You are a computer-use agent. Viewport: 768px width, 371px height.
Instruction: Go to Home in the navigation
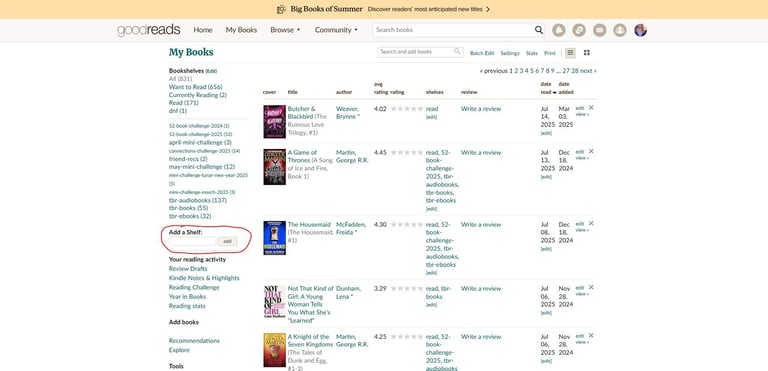click(203, 30)
